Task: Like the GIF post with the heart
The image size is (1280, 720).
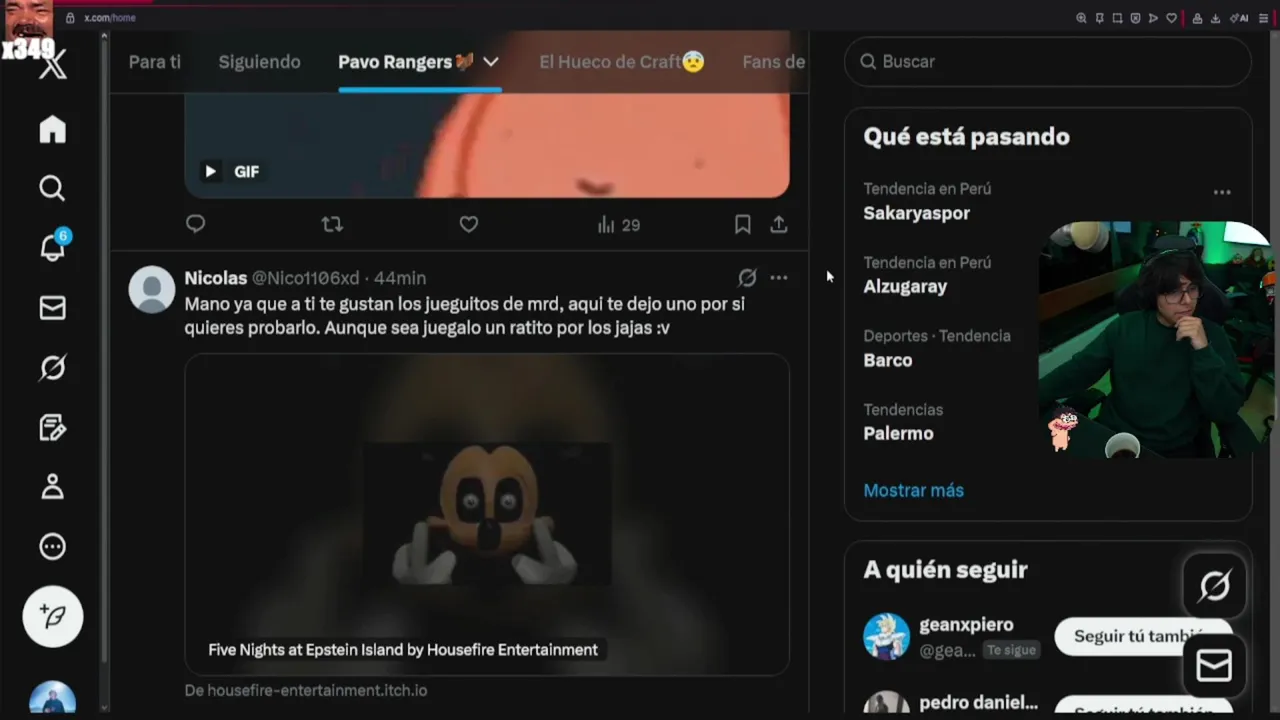Action: [x=468, y=224]
